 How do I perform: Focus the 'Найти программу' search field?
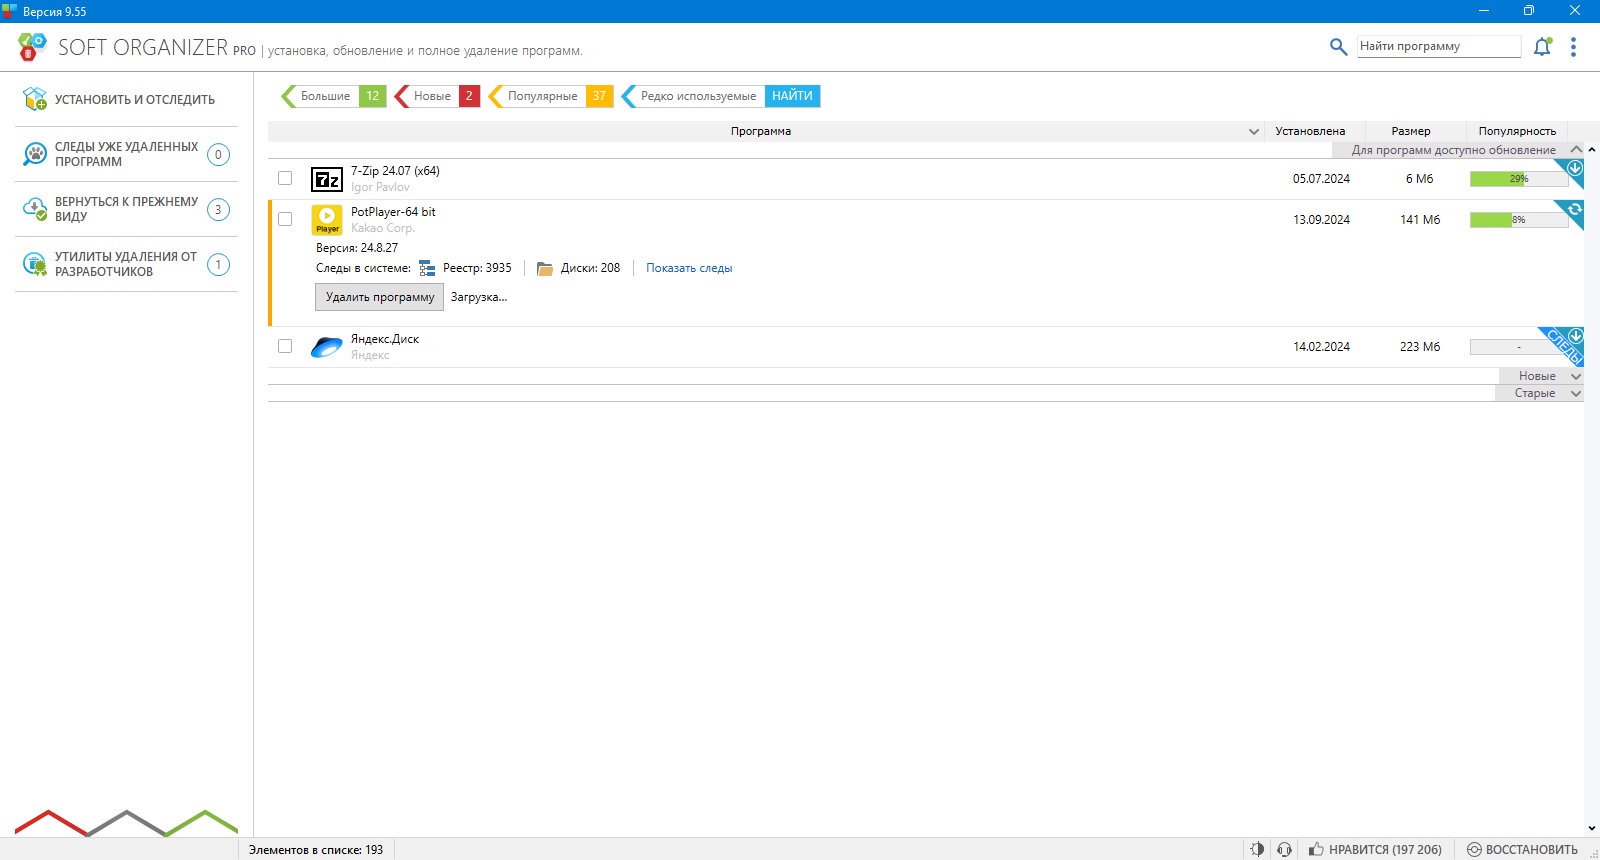pyautogui.click(x=1439, y=46)
